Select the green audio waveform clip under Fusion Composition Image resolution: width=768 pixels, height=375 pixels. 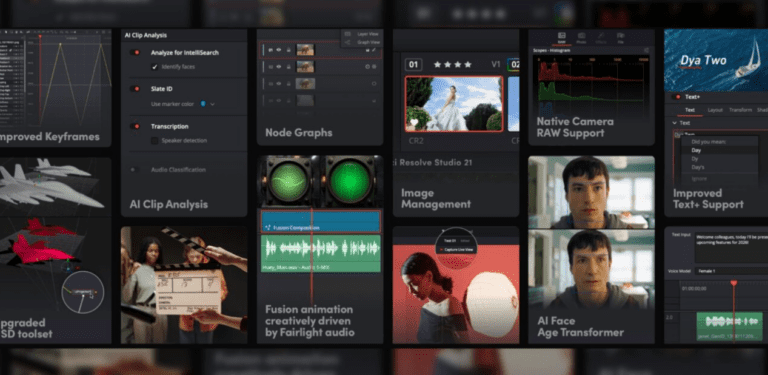pos(320,253)
